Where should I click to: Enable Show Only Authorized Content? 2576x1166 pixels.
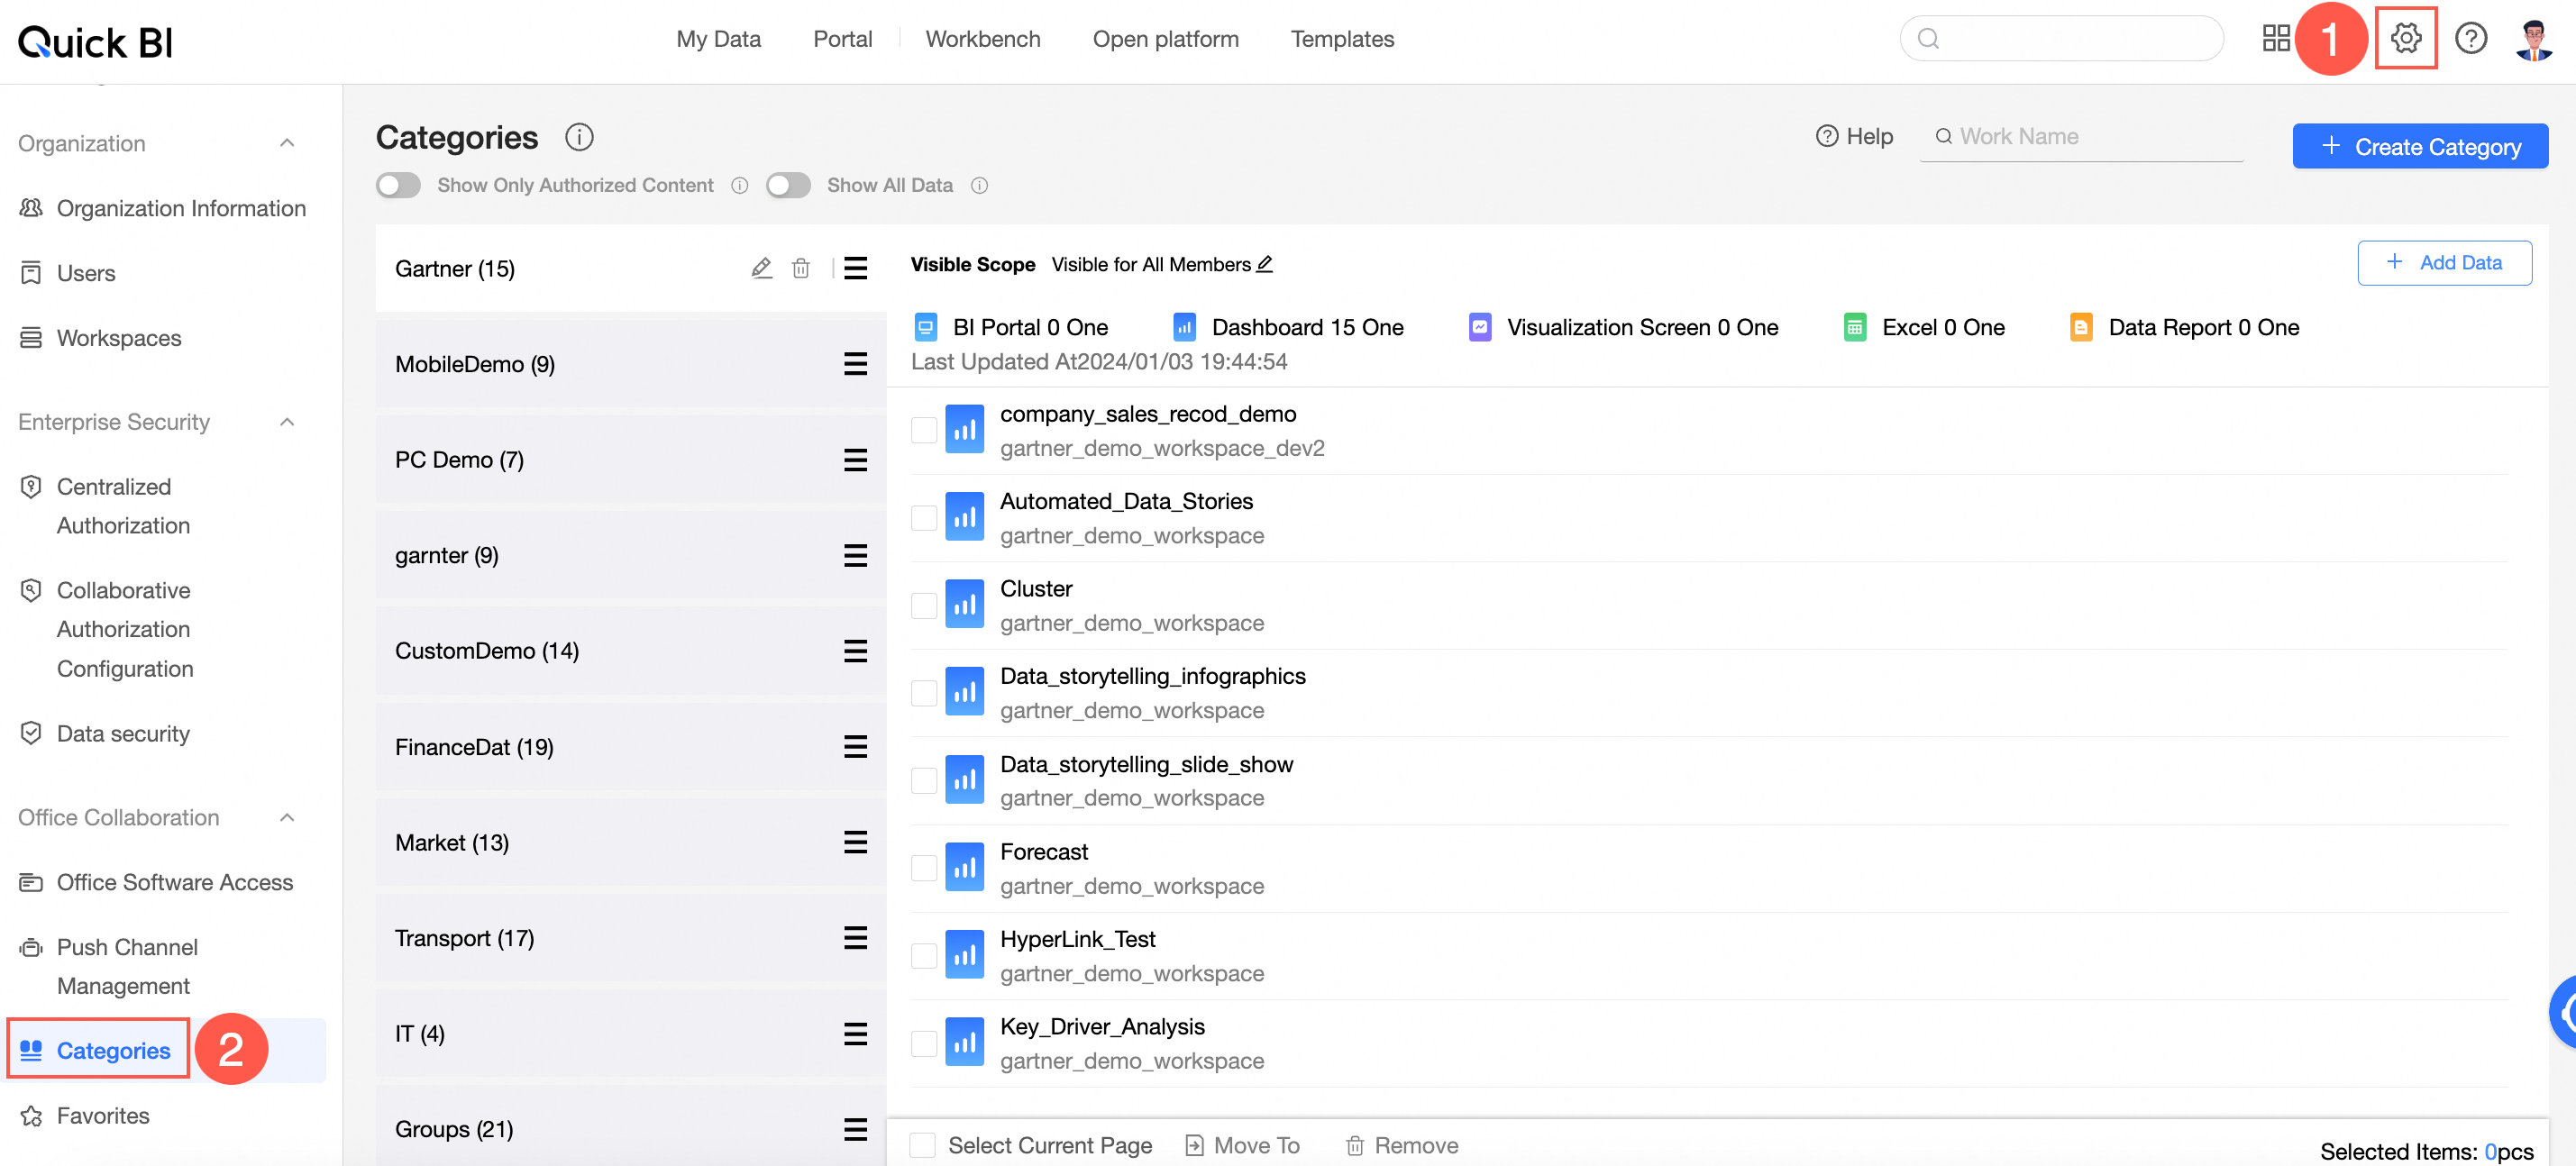(x=398, y=185)
